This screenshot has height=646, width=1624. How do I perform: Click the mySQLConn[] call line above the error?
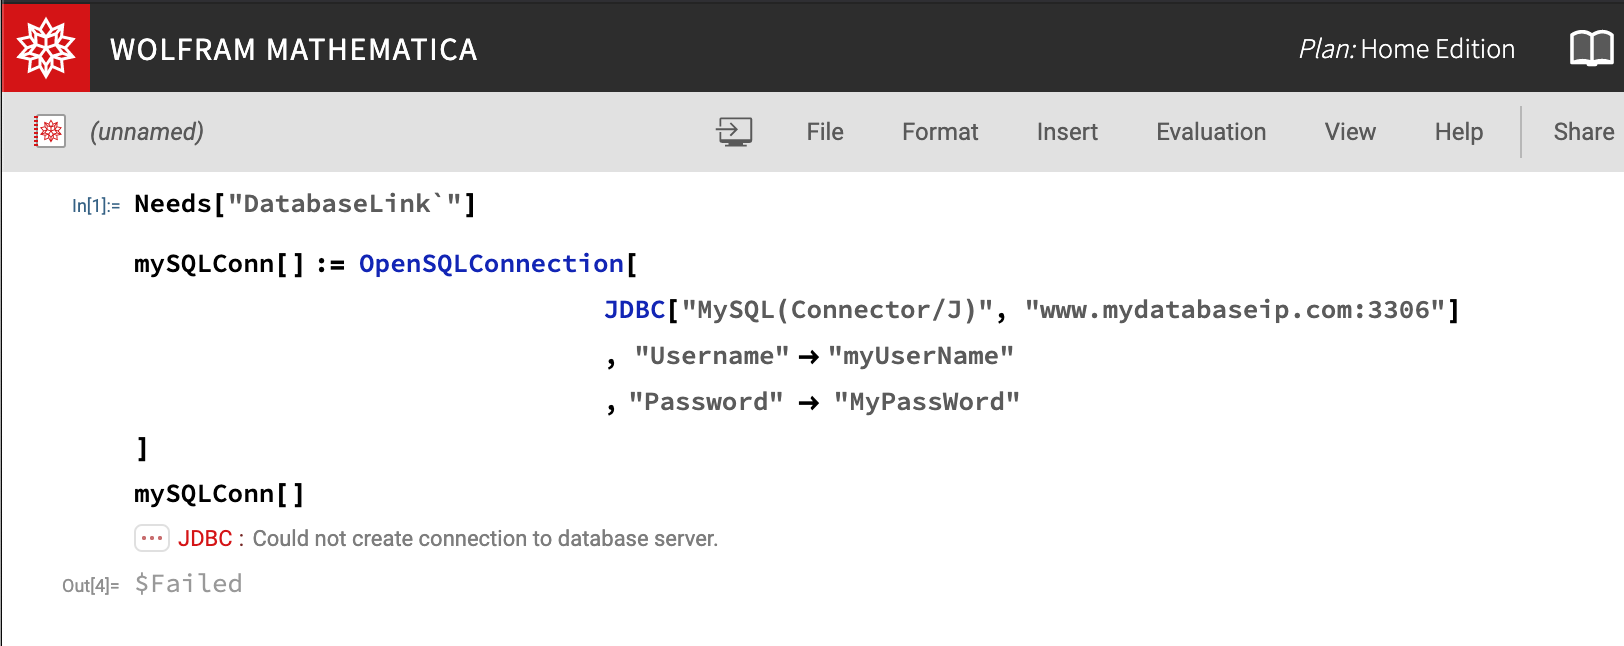219,494
